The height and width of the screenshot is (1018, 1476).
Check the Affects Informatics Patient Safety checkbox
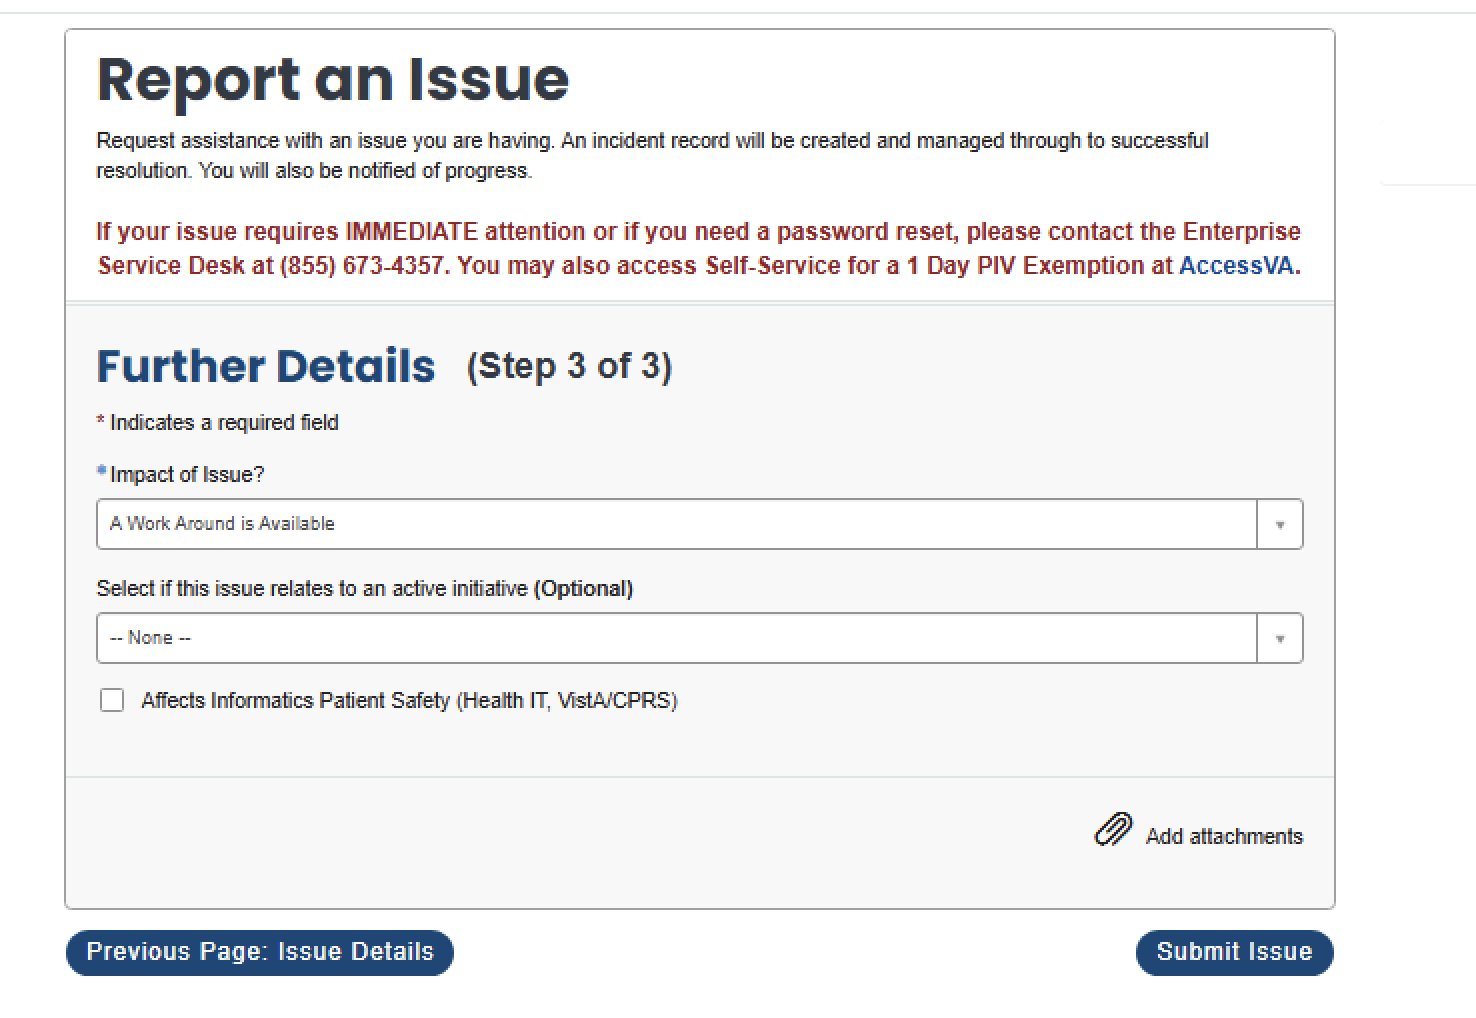click(x=112, y=700)
